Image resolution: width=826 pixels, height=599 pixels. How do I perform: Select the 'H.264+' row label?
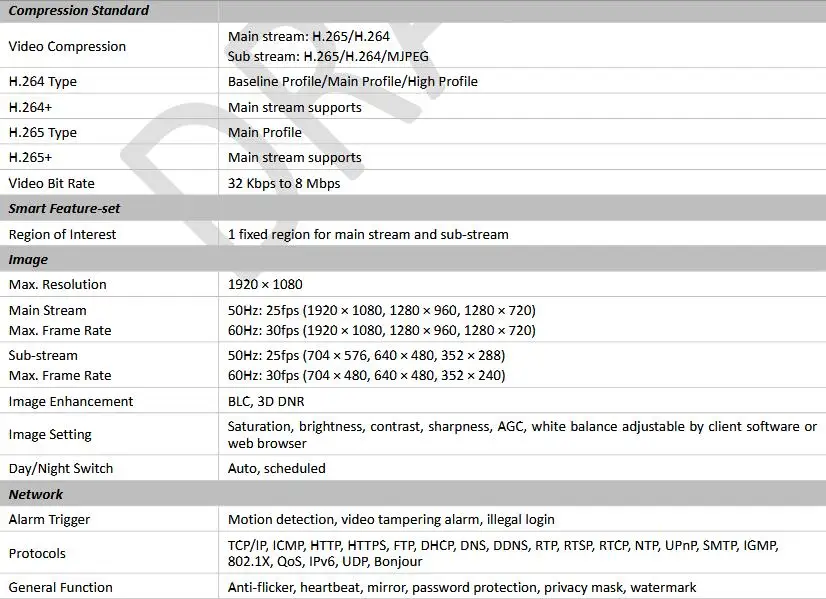pyautogui.click(x=31, y=107)
